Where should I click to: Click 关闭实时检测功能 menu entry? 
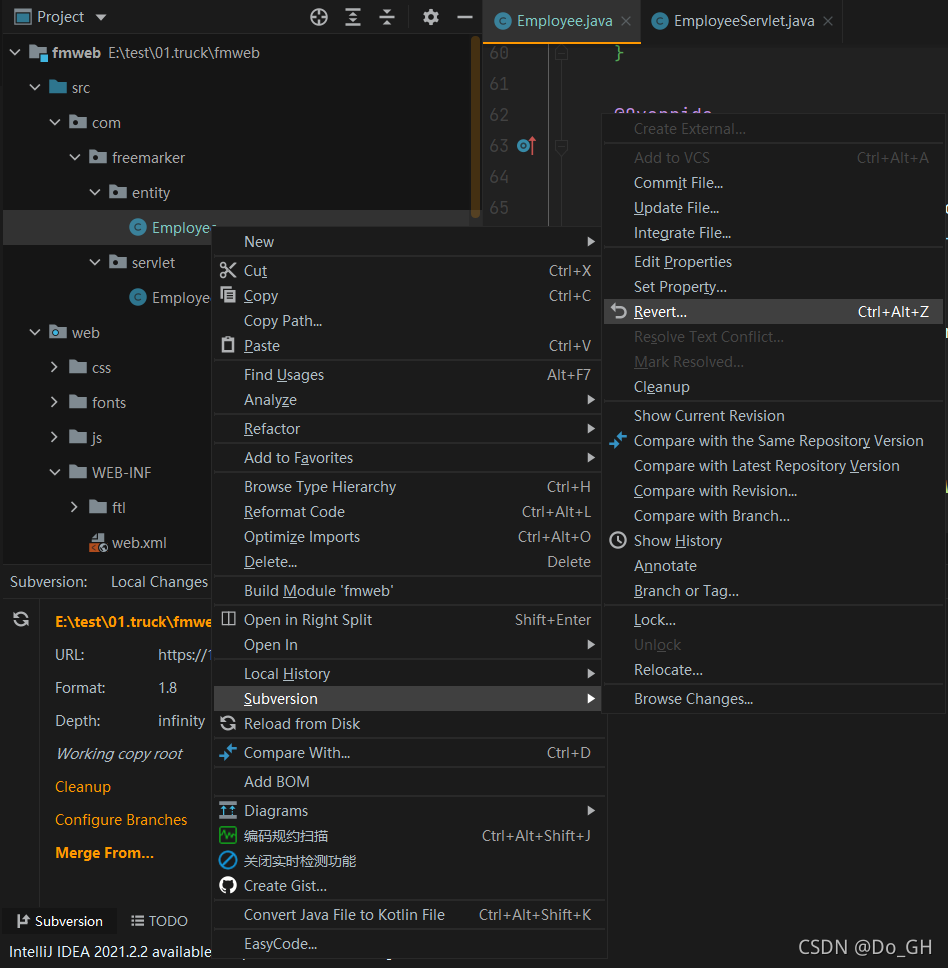pyautogui.click(x=407, y=861)
